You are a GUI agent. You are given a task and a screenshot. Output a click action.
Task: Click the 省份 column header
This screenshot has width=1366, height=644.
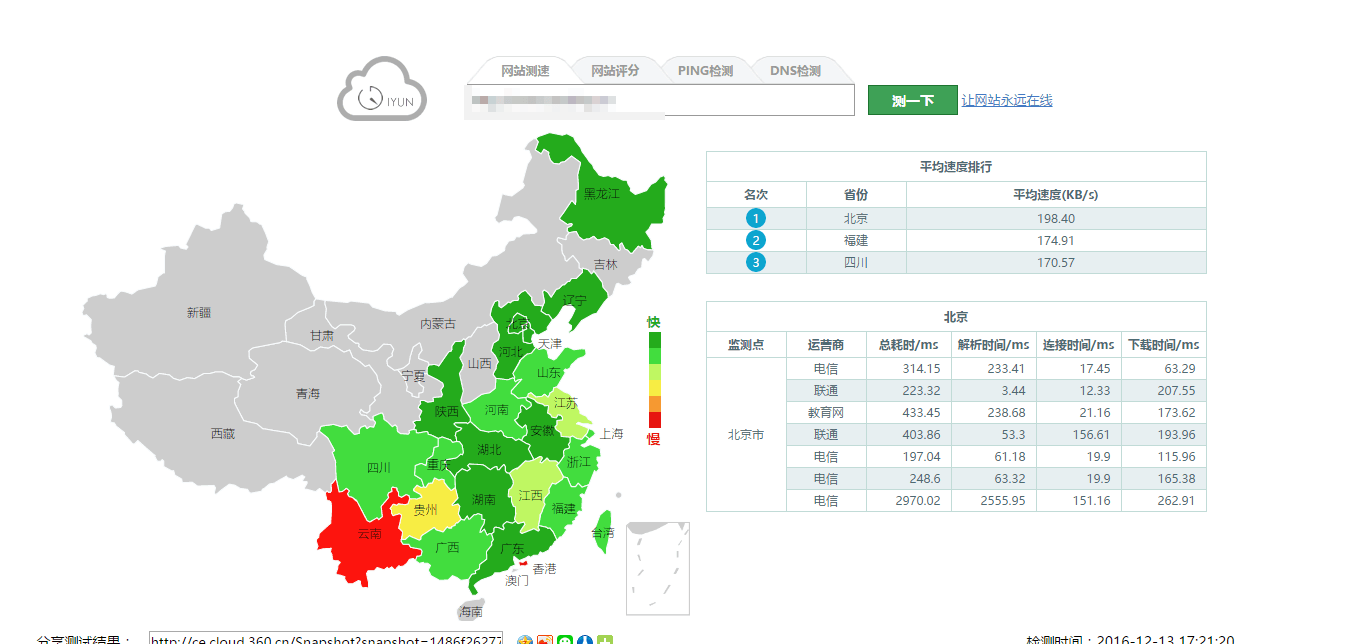pyautogui.click(x=856, y=195)
